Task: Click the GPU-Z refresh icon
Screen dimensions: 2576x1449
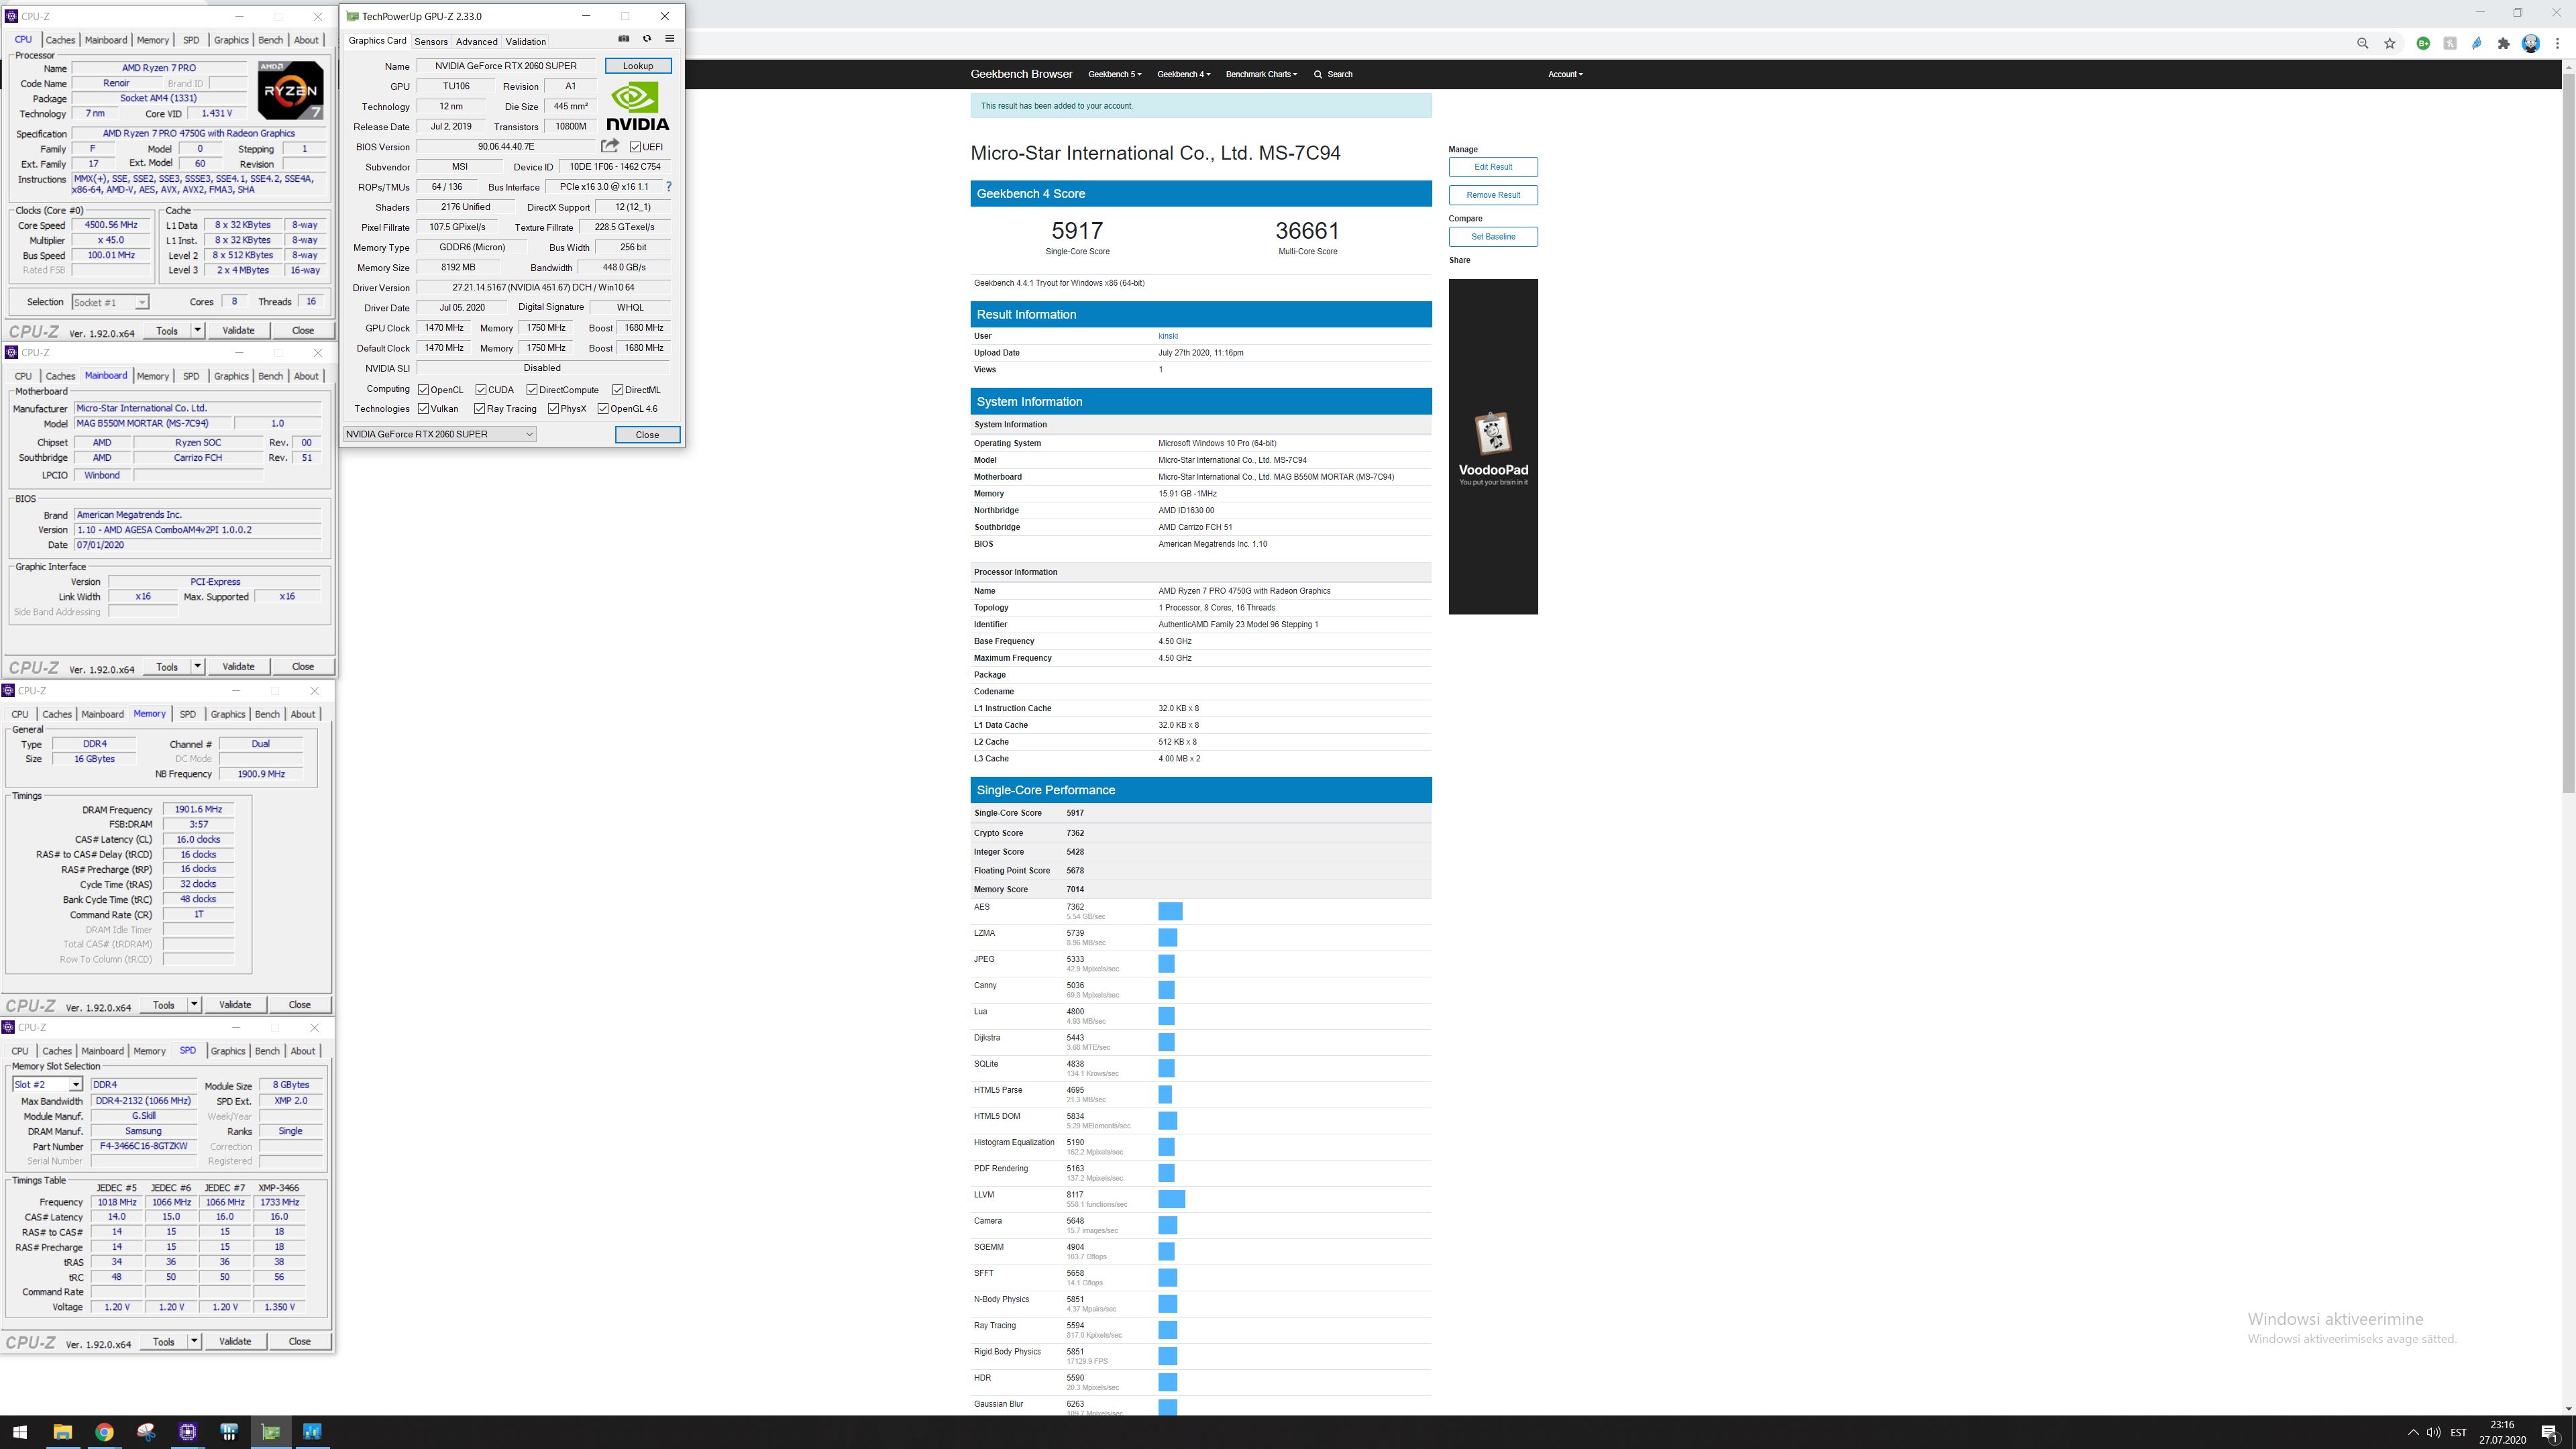Action: tap(647, 39)
